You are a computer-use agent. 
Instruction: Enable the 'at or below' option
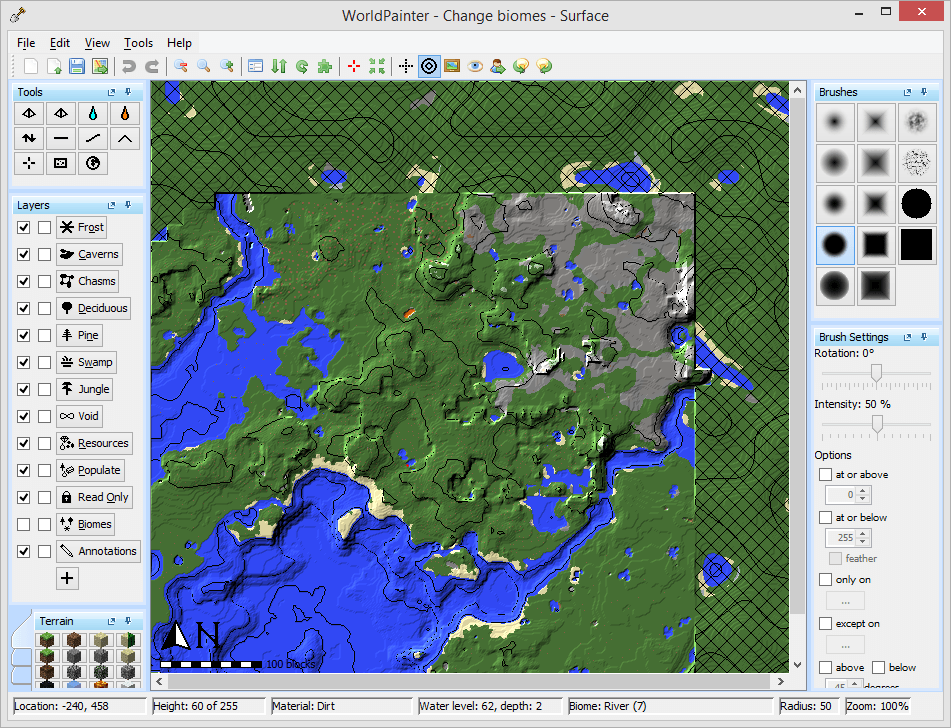click(825, 517)
